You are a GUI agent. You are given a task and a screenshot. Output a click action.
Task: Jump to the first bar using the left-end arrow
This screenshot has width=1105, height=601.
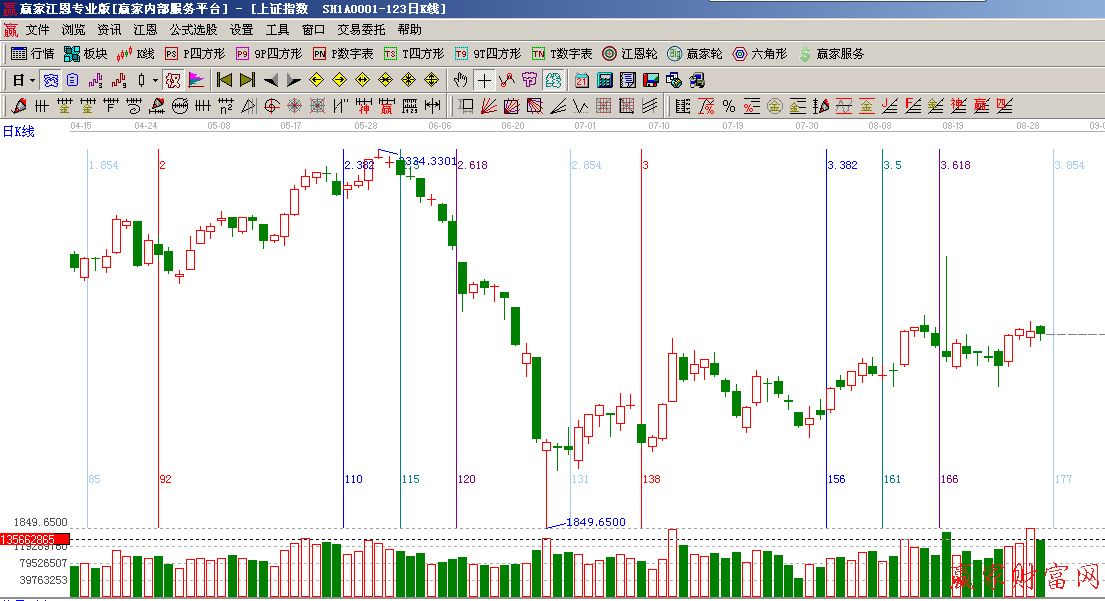pos(224,80)
